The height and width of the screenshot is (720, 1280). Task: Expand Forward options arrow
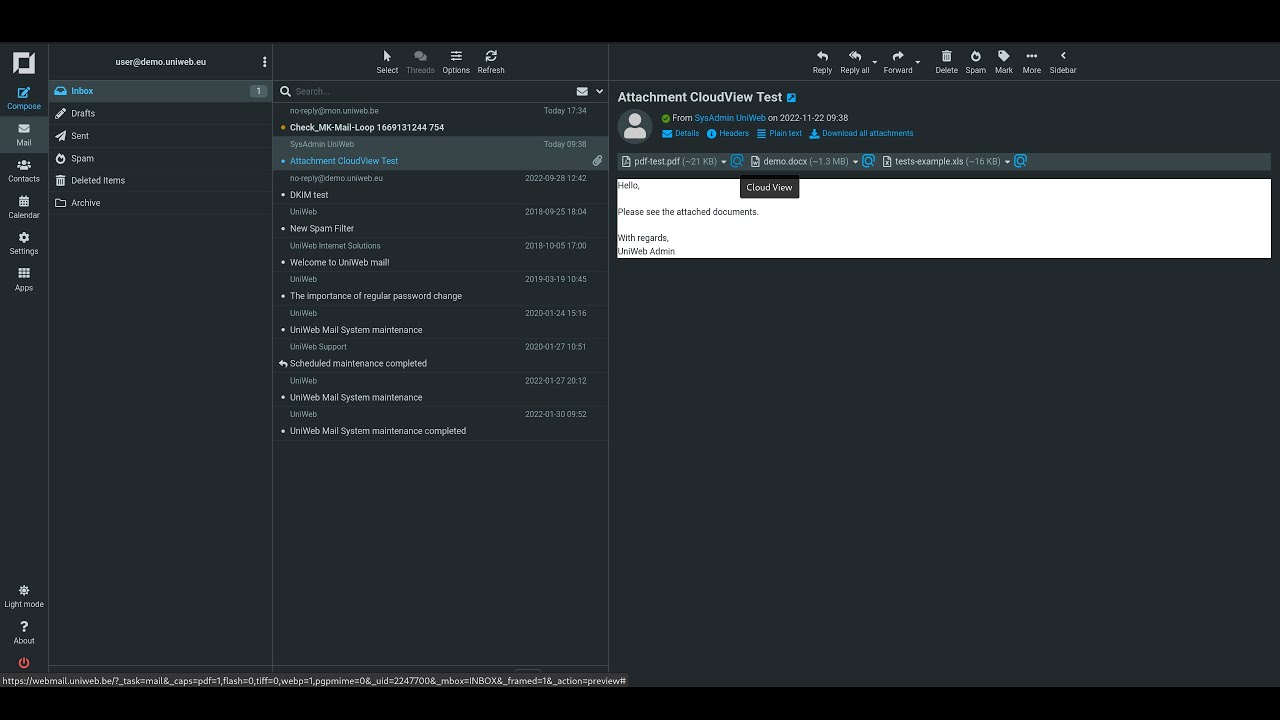click(918, 62)
